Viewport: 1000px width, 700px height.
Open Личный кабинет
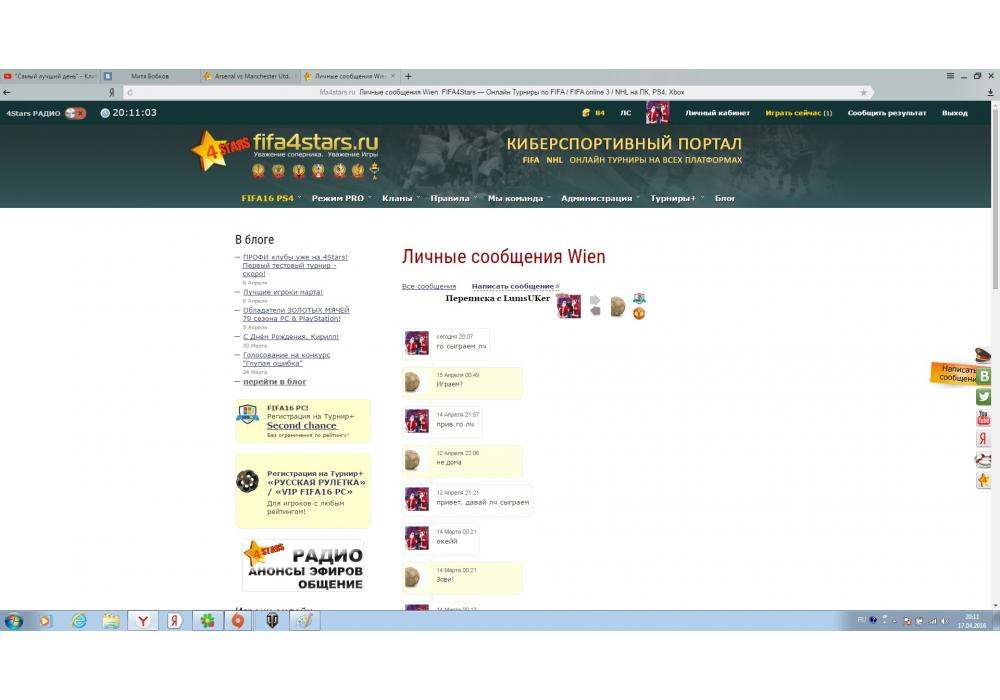pyautogui.click(x=717, y=113)
